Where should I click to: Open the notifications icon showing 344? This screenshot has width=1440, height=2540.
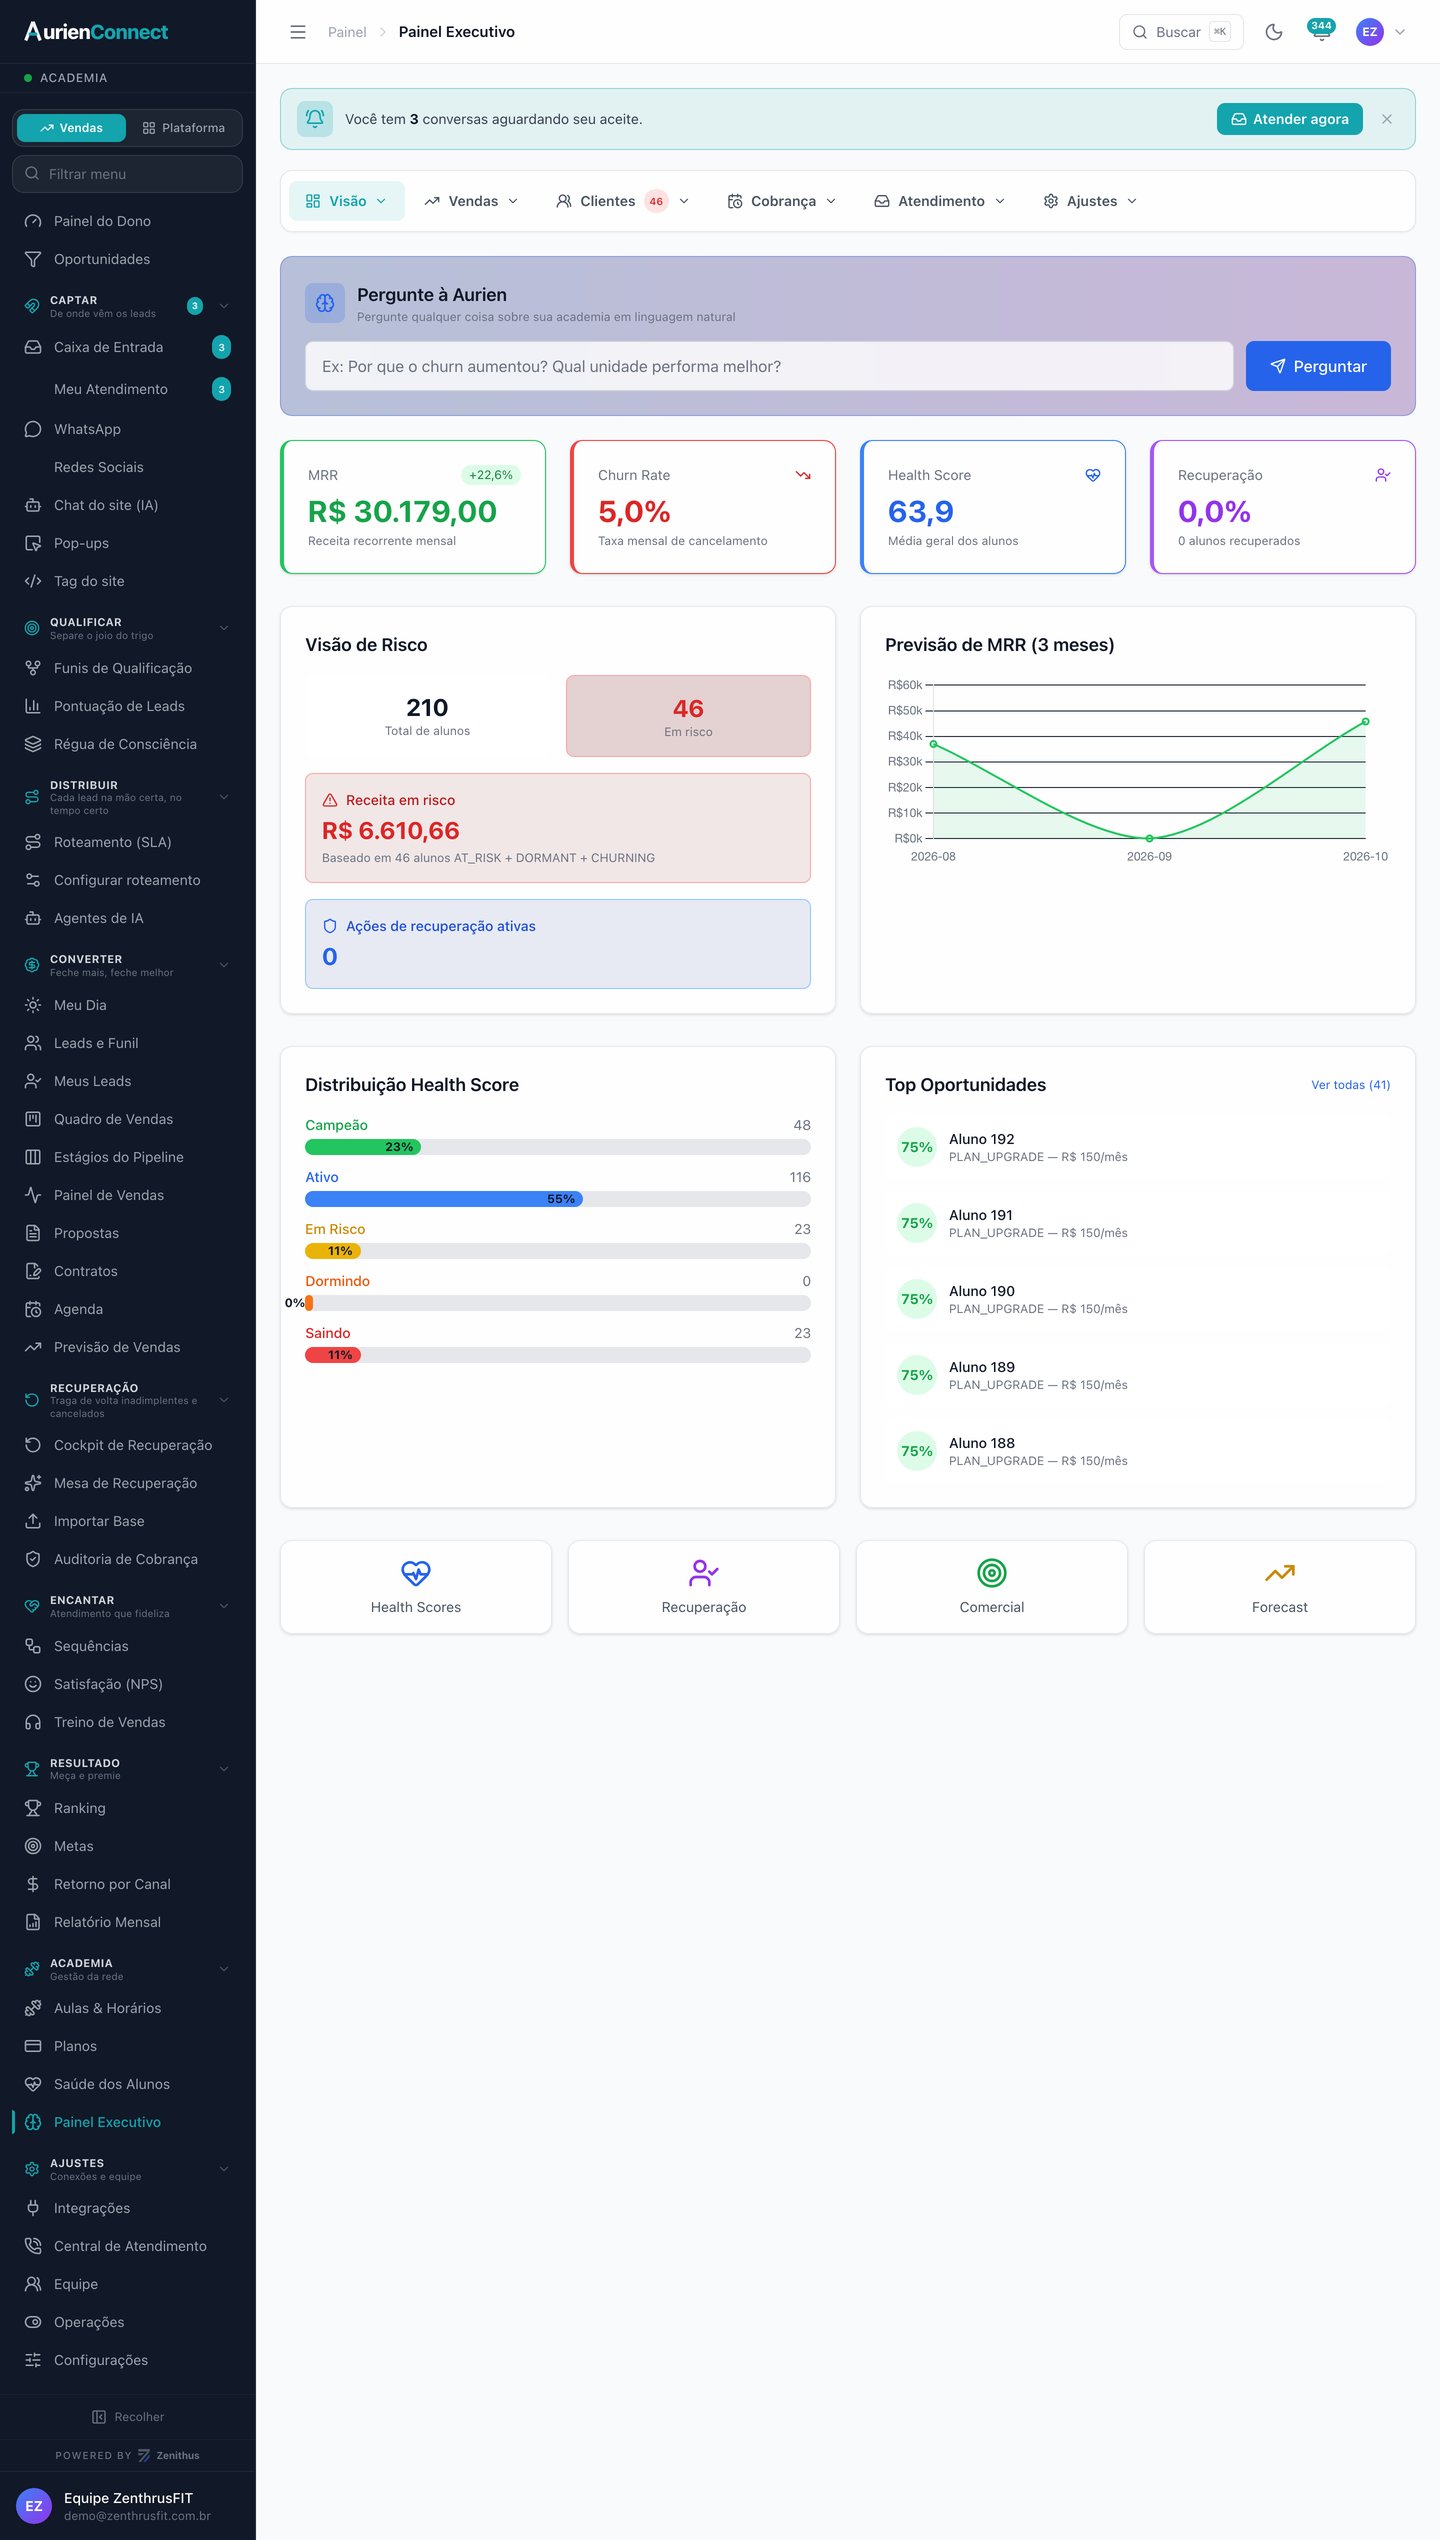1321,31
